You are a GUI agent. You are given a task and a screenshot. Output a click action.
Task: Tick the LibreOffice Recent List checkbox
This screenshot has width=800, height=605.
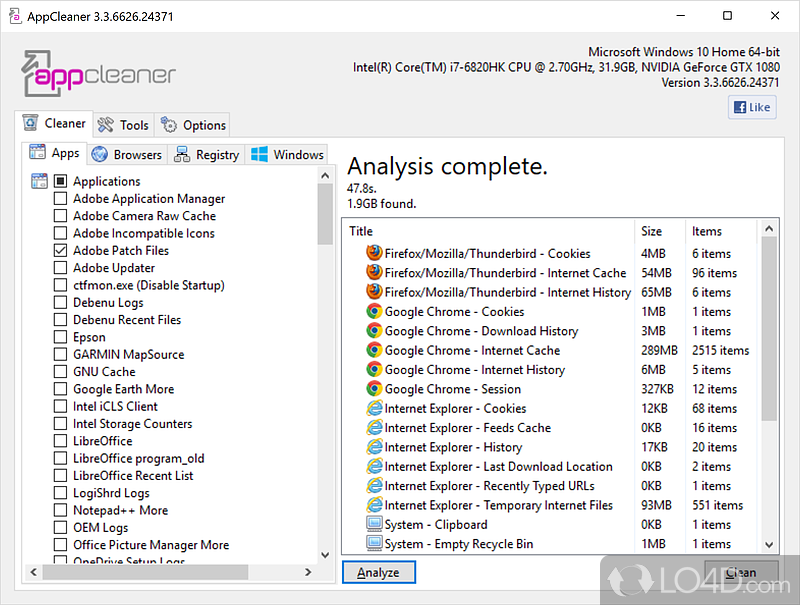pos(61,476)
